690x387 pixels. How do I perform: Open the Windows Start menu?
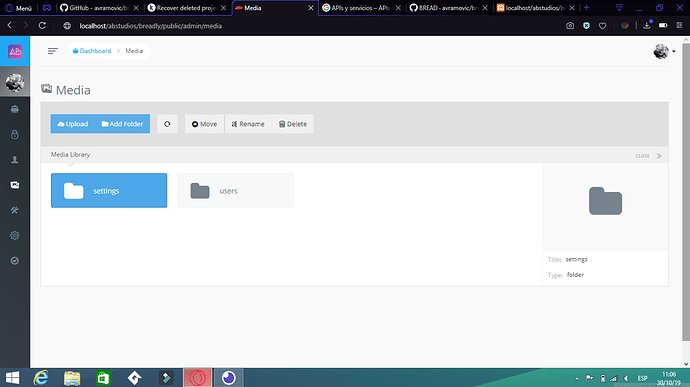click(x=13, y=378)
